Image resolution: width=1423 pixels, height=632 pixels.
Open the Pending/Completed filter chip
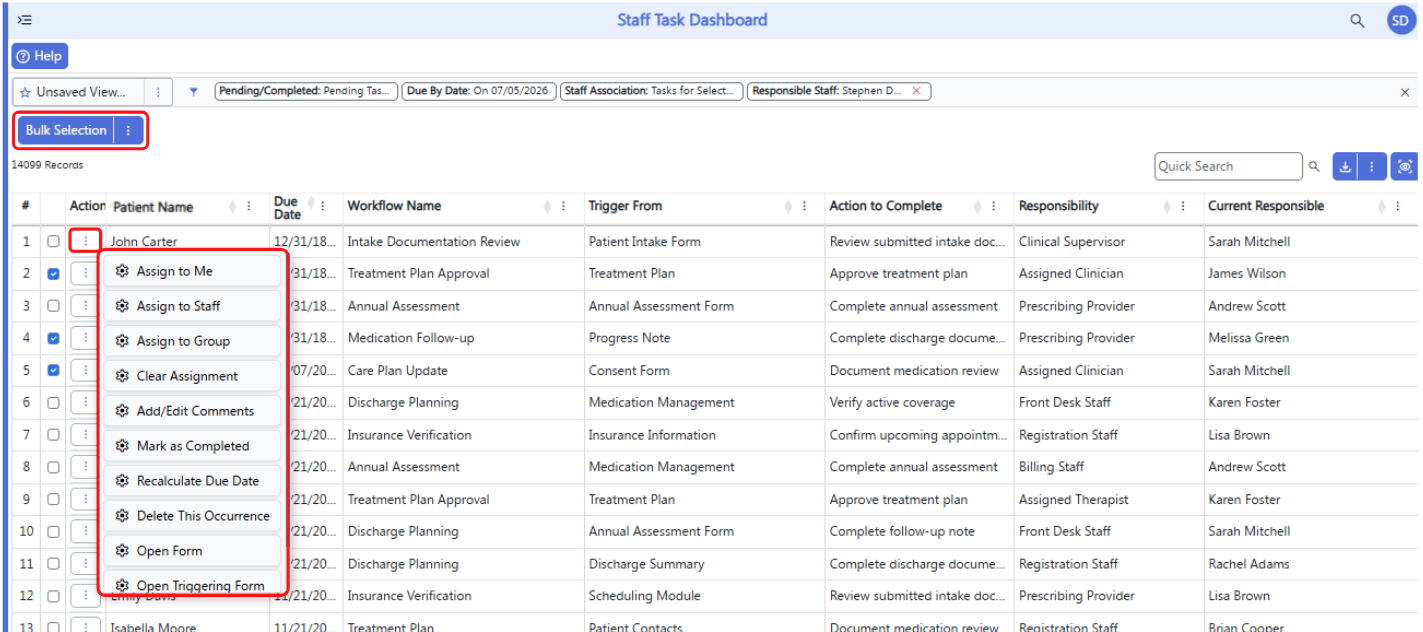tap(306, 91)
